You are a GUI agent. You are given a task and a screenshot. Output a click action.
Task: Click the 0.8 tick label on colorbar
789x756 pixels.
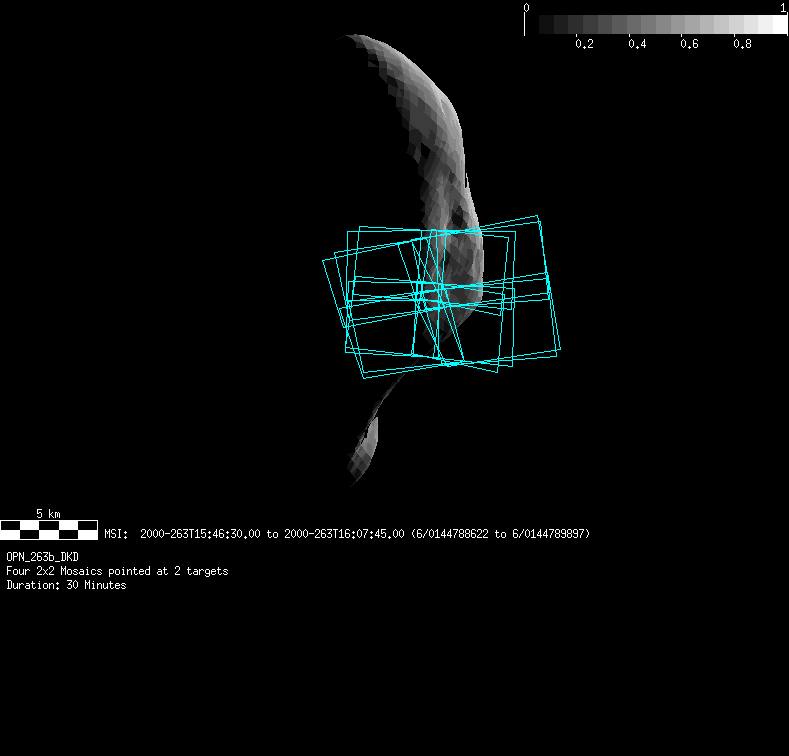[741, 45]
